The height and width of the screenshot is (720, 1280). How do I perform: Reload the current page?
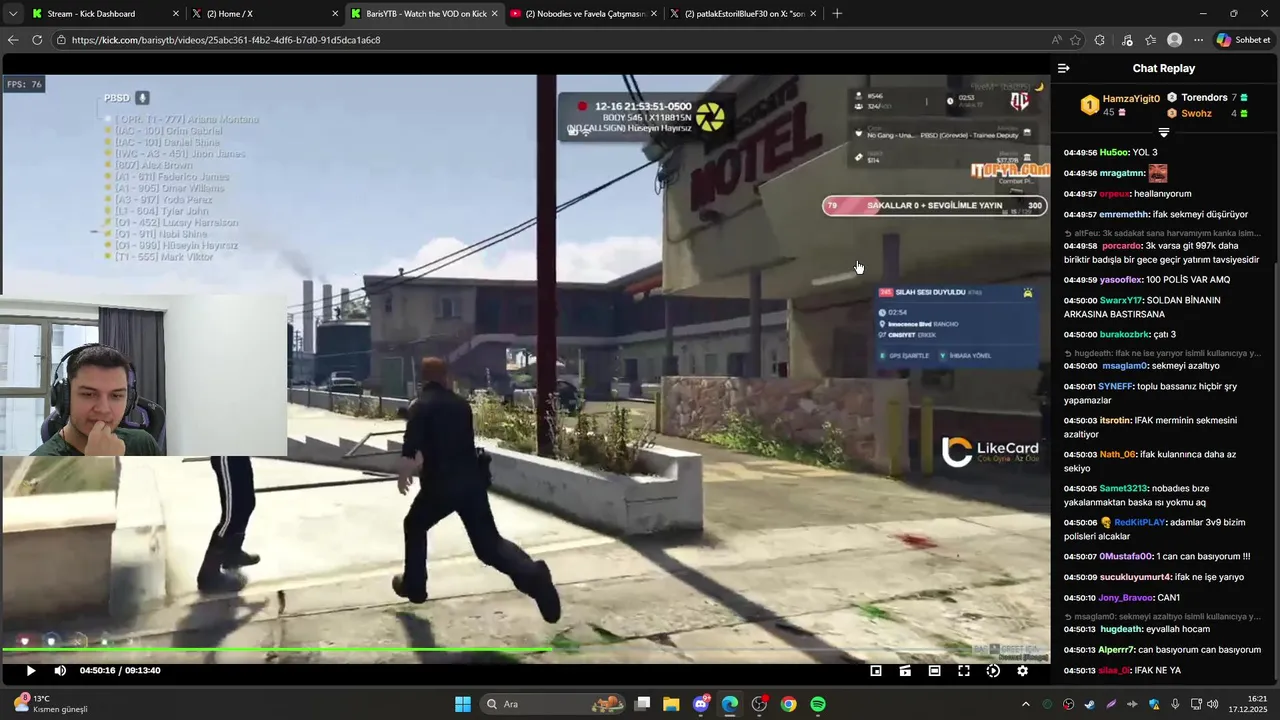click(37, 40)
